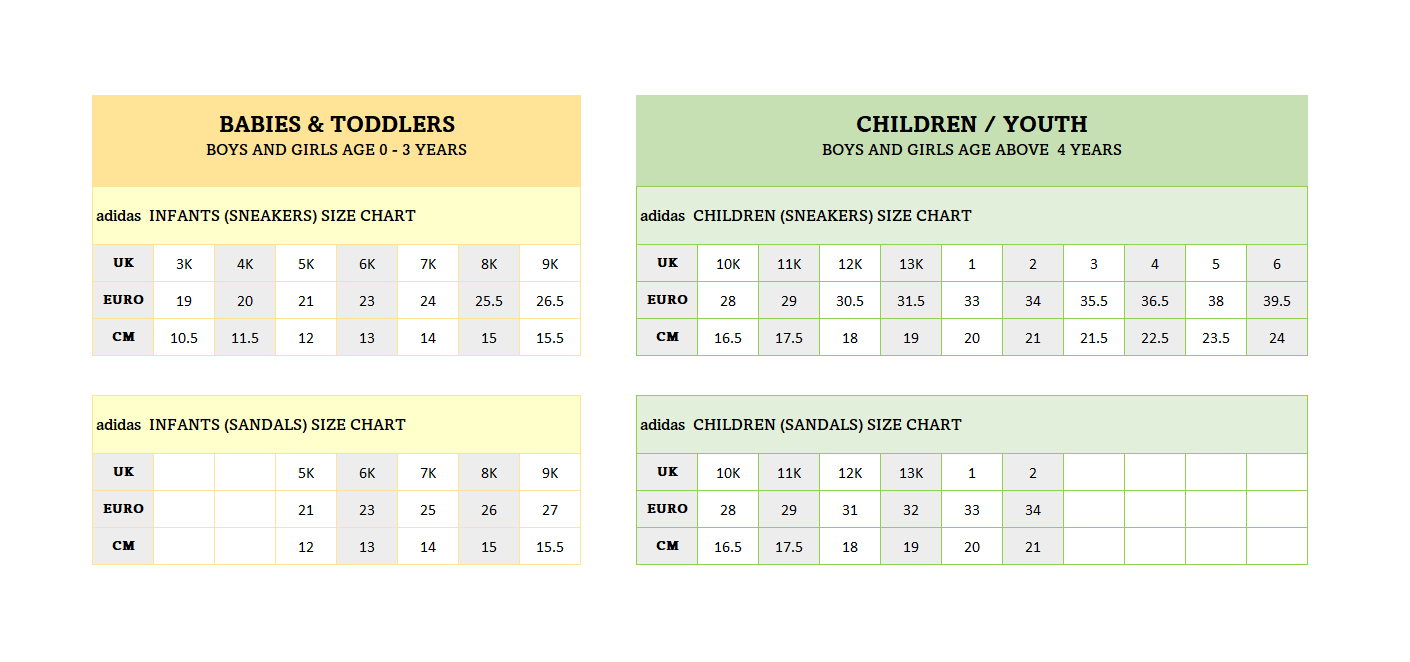Click the BABIES & TODDLERS heading
The width and height of the screenshot is (1410, 662).
pyautogui.click(x=337, y=124)
